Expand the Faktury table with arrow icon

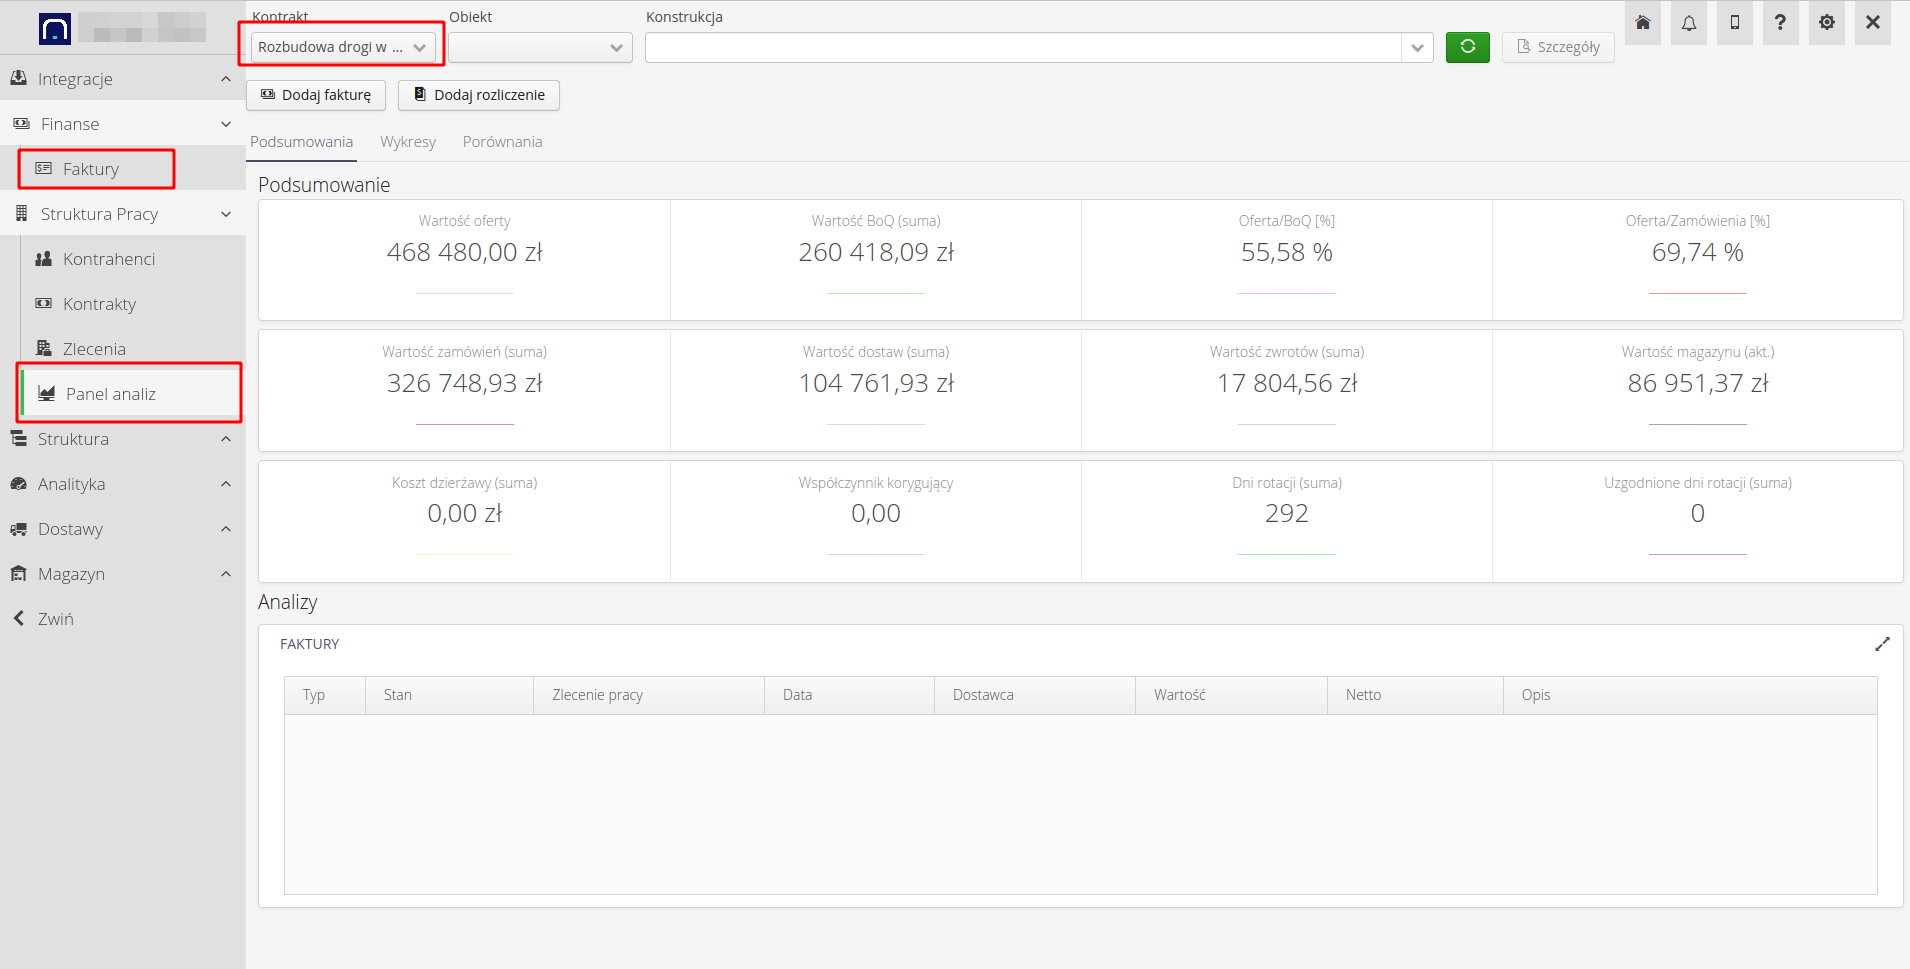[1882, 644]
